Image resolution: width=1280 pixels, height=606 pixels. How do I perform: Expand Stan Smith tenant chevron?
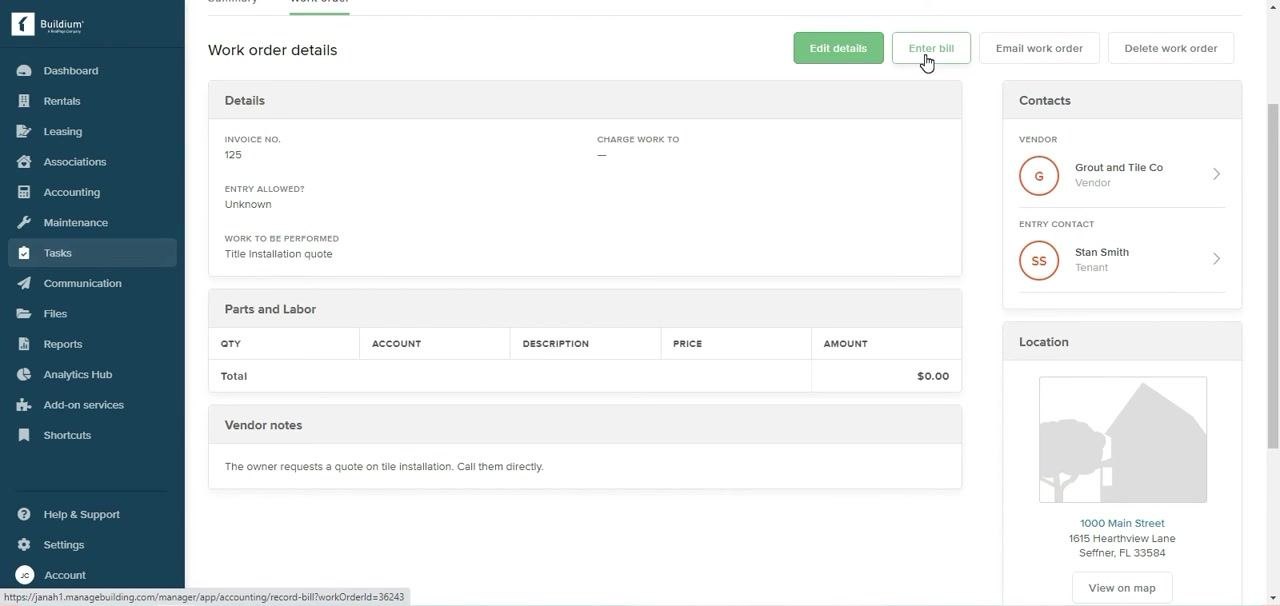(1216, 259)
